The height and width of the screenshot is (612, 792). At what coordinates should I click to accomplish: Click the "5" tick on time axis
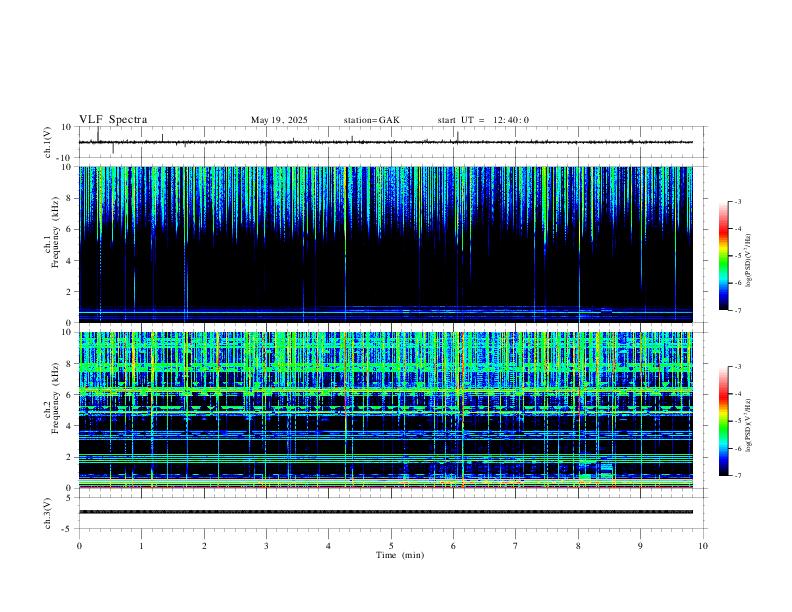(391, 546)
